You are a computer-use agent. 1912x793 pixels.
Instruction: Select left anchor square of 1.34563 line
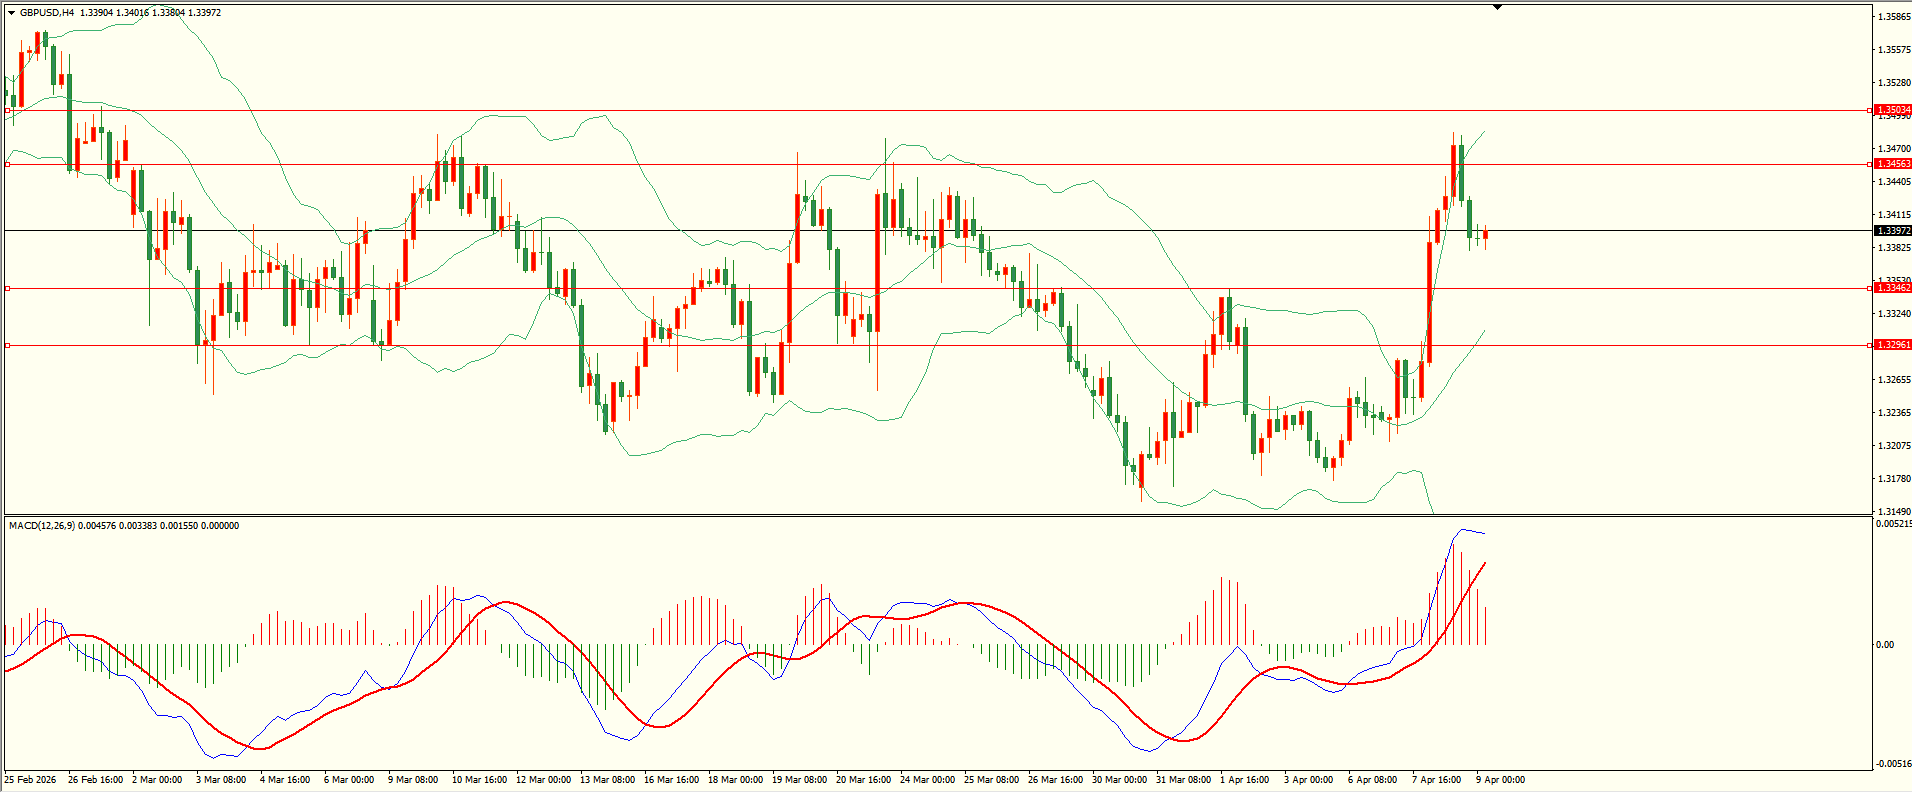(8, 164)
